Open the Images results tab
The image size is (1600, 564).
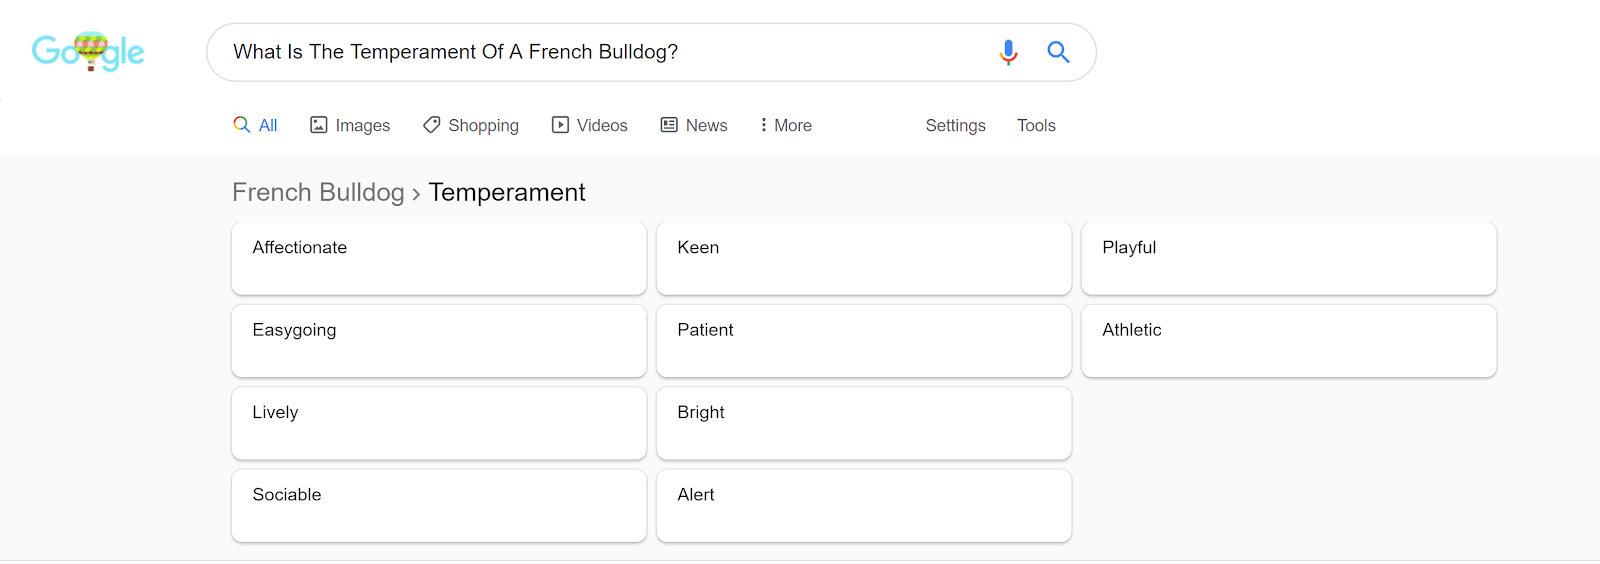(x=350, y=125)
